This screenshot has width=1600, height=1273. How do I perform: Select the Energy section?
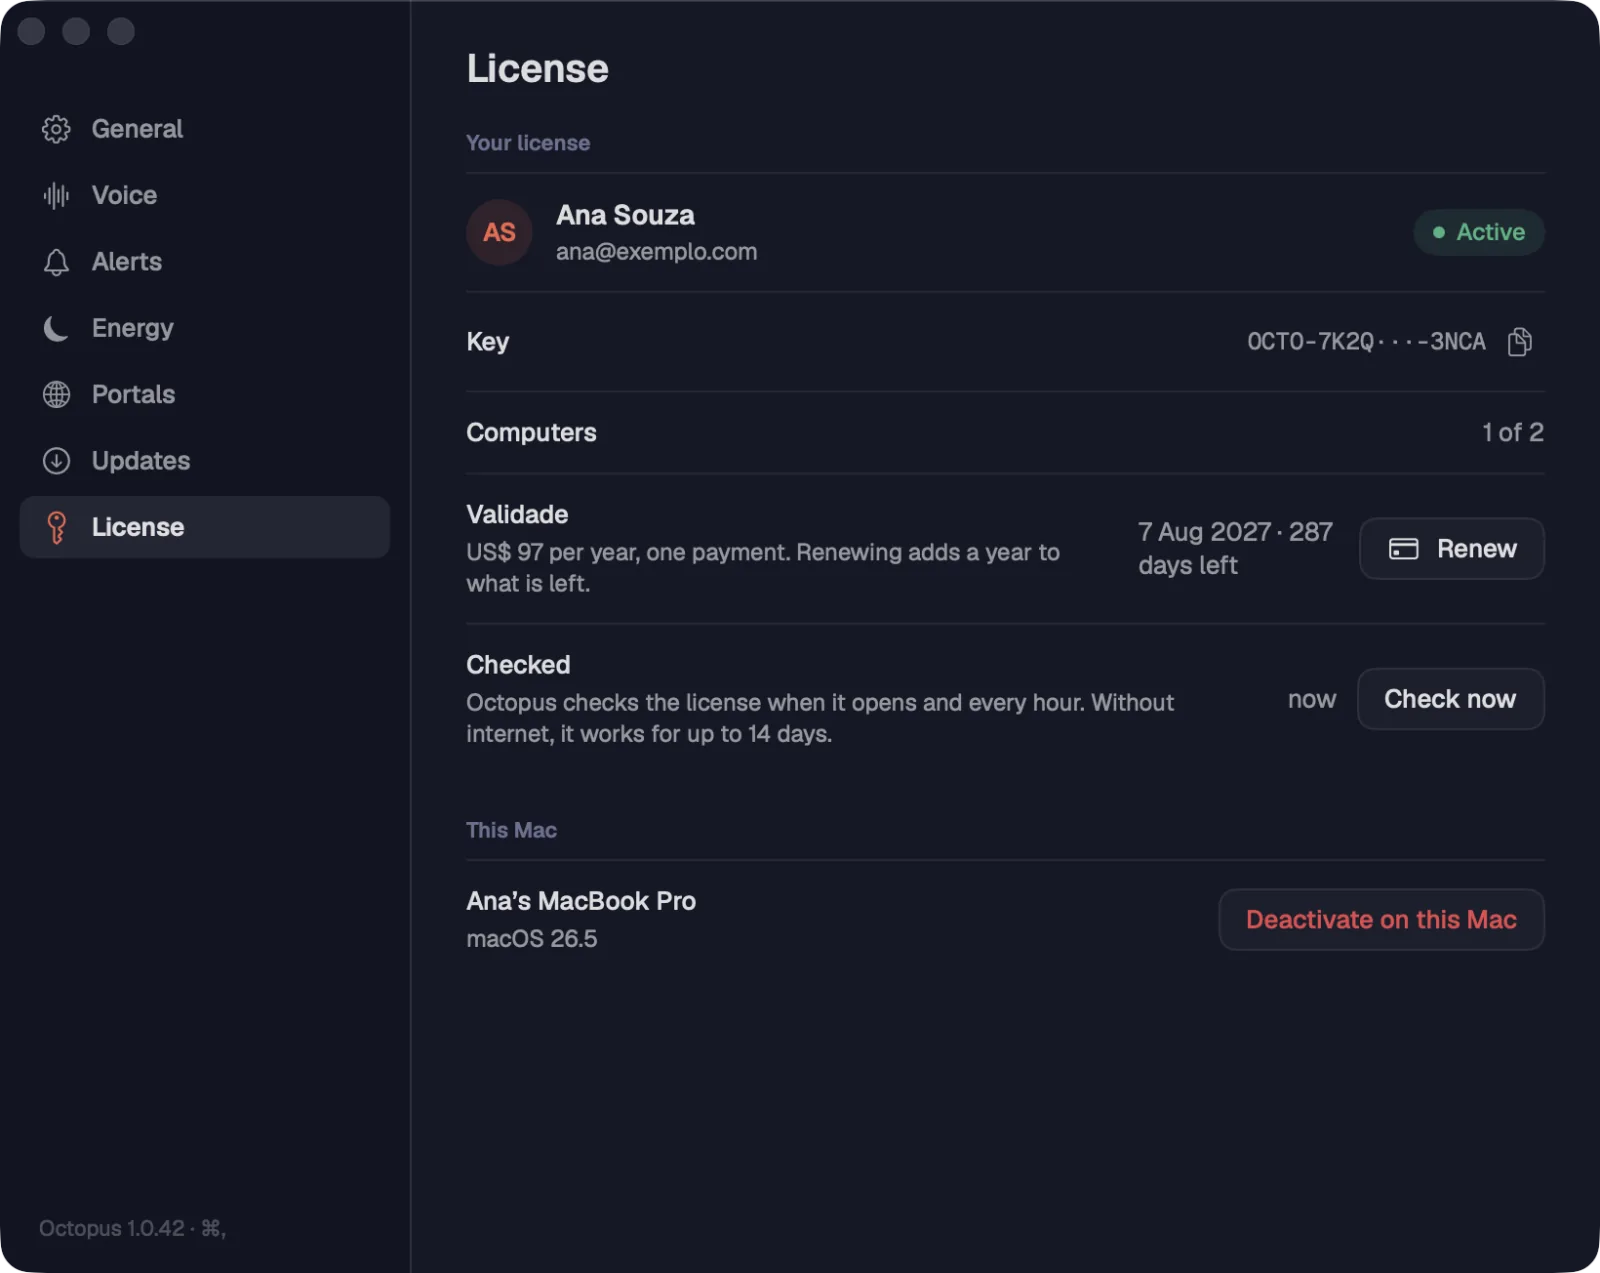pos(205,328)
